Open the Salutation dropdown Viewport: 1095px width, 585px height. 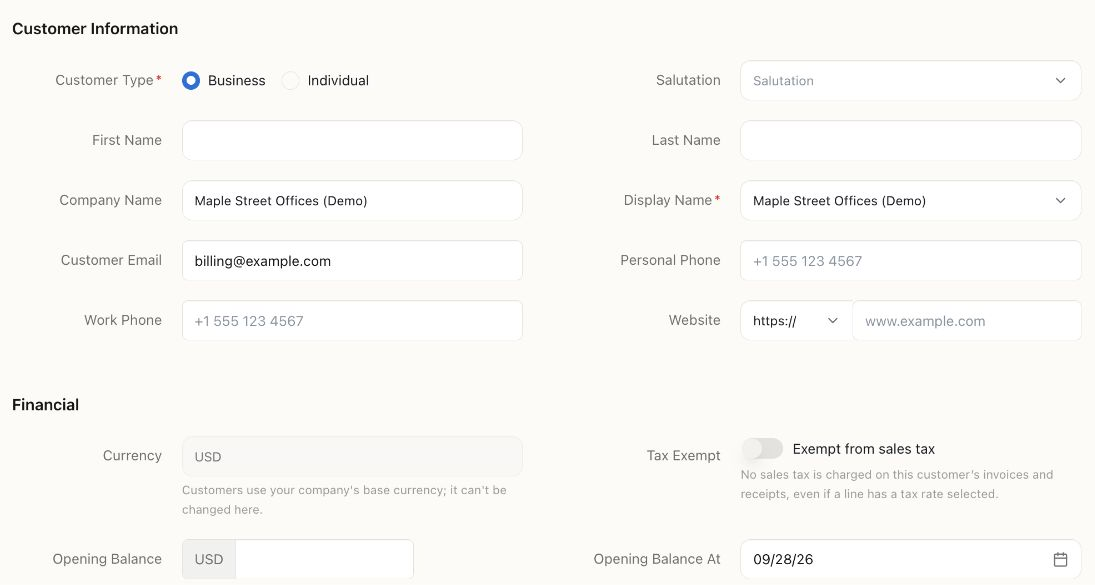tap(911, 80)
